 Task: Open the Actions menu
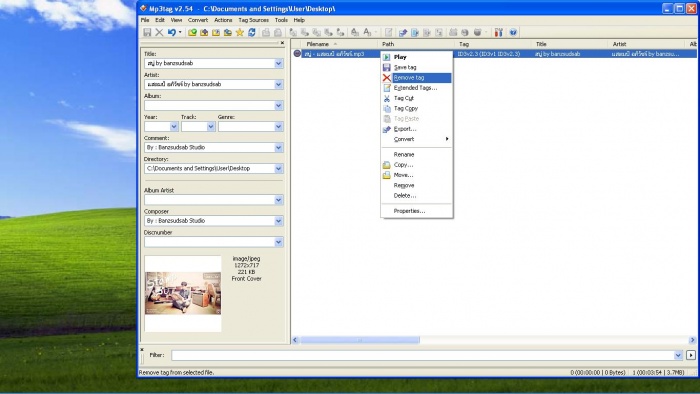click(223, 20)
